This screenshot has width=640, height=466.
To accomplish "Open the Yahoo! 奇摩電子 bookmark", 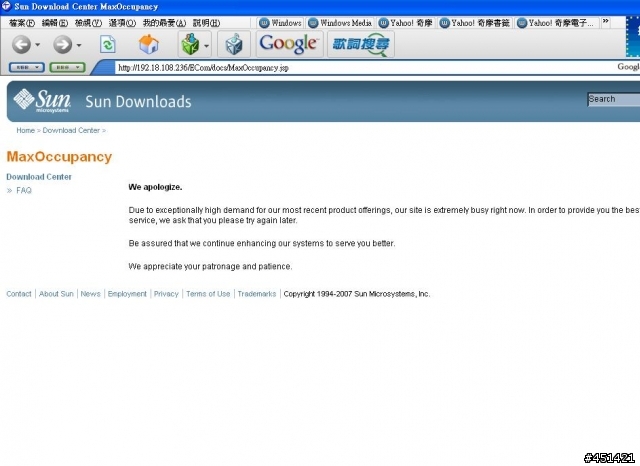I will click(555, 23).
